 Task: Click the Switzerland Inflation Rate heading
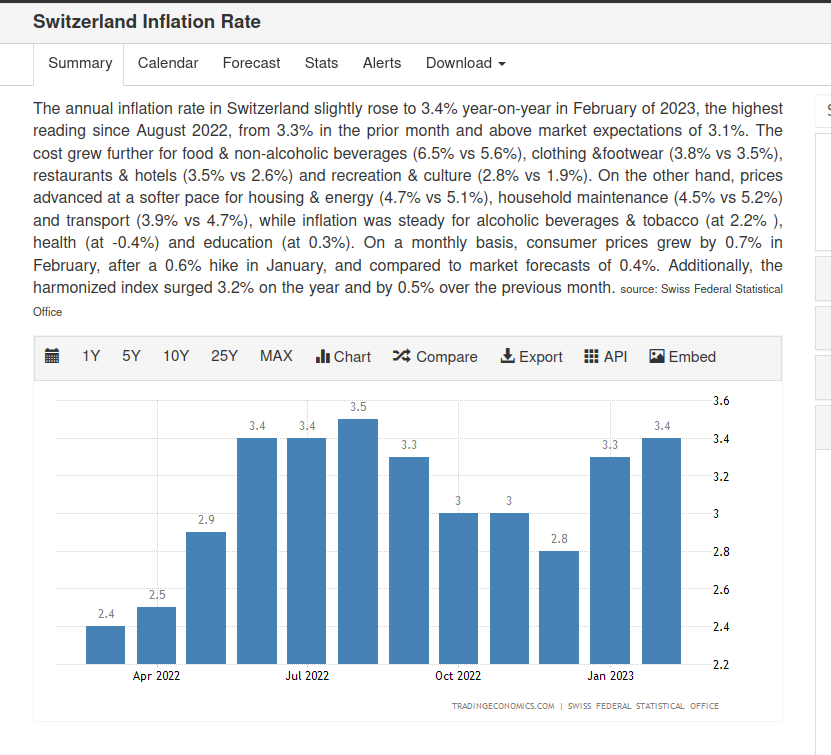click(x=147, y=22)
